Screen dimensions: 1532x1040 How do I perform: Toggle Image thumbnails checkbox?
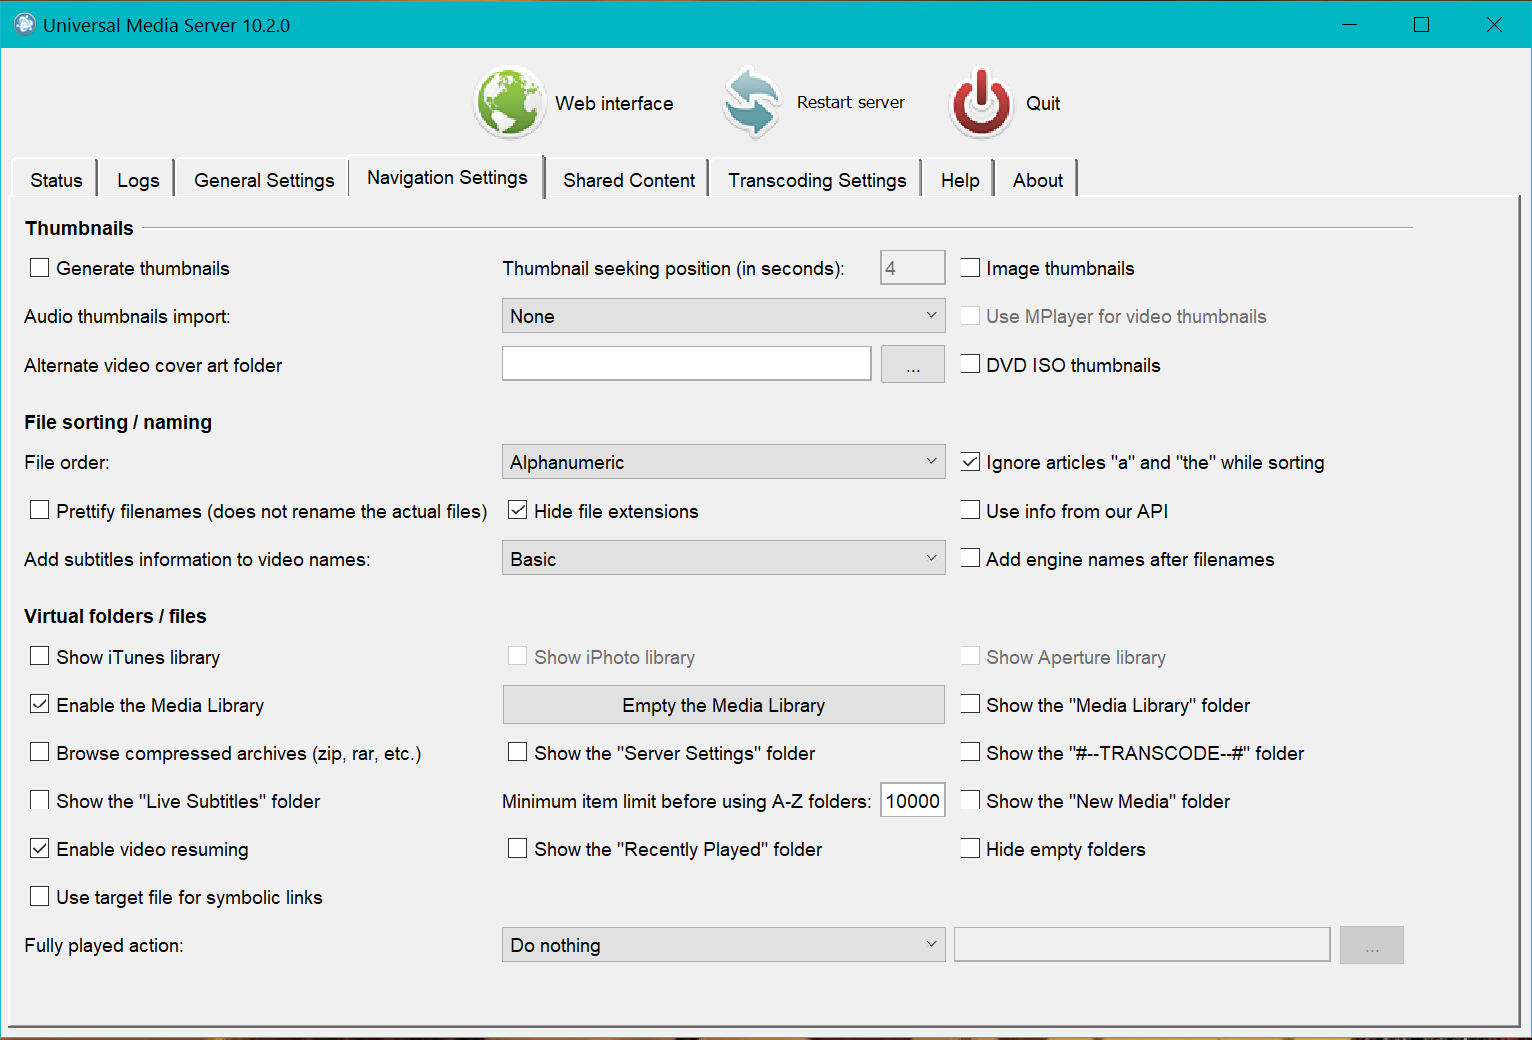click(970, 268)
